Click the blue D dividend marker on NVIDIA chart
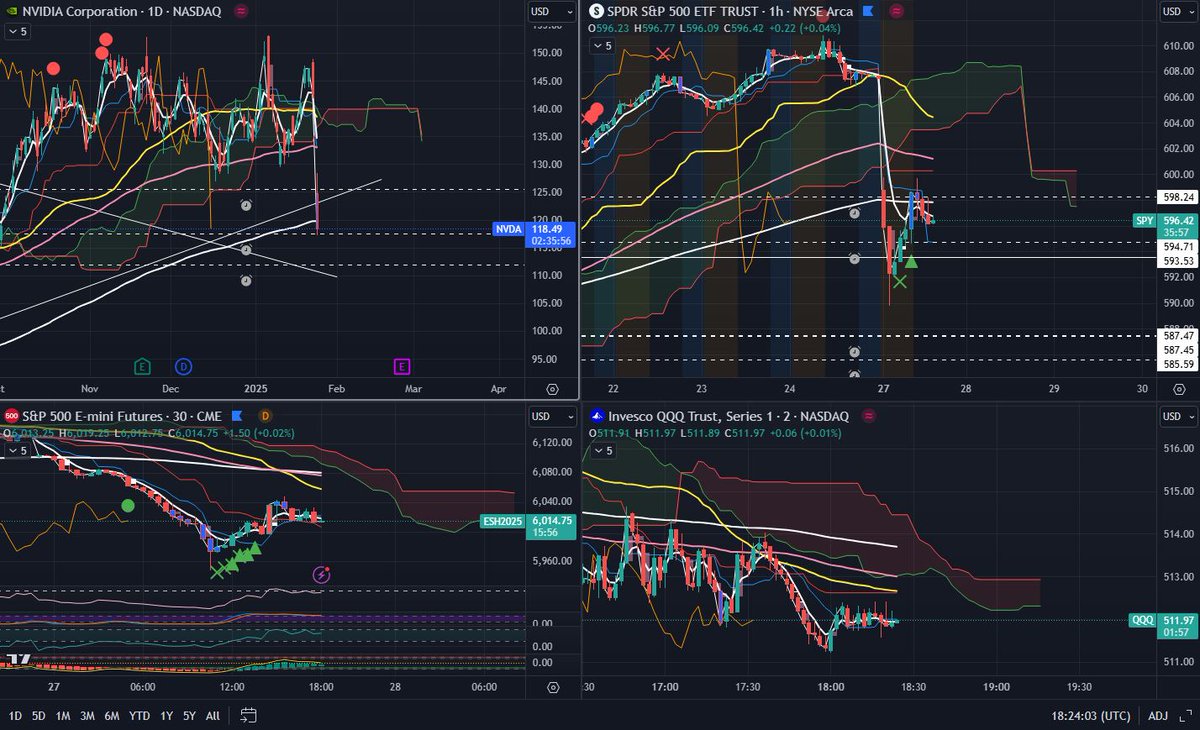Image resolution: width=1200 pixels, height=730 pixels. point(183,366)
